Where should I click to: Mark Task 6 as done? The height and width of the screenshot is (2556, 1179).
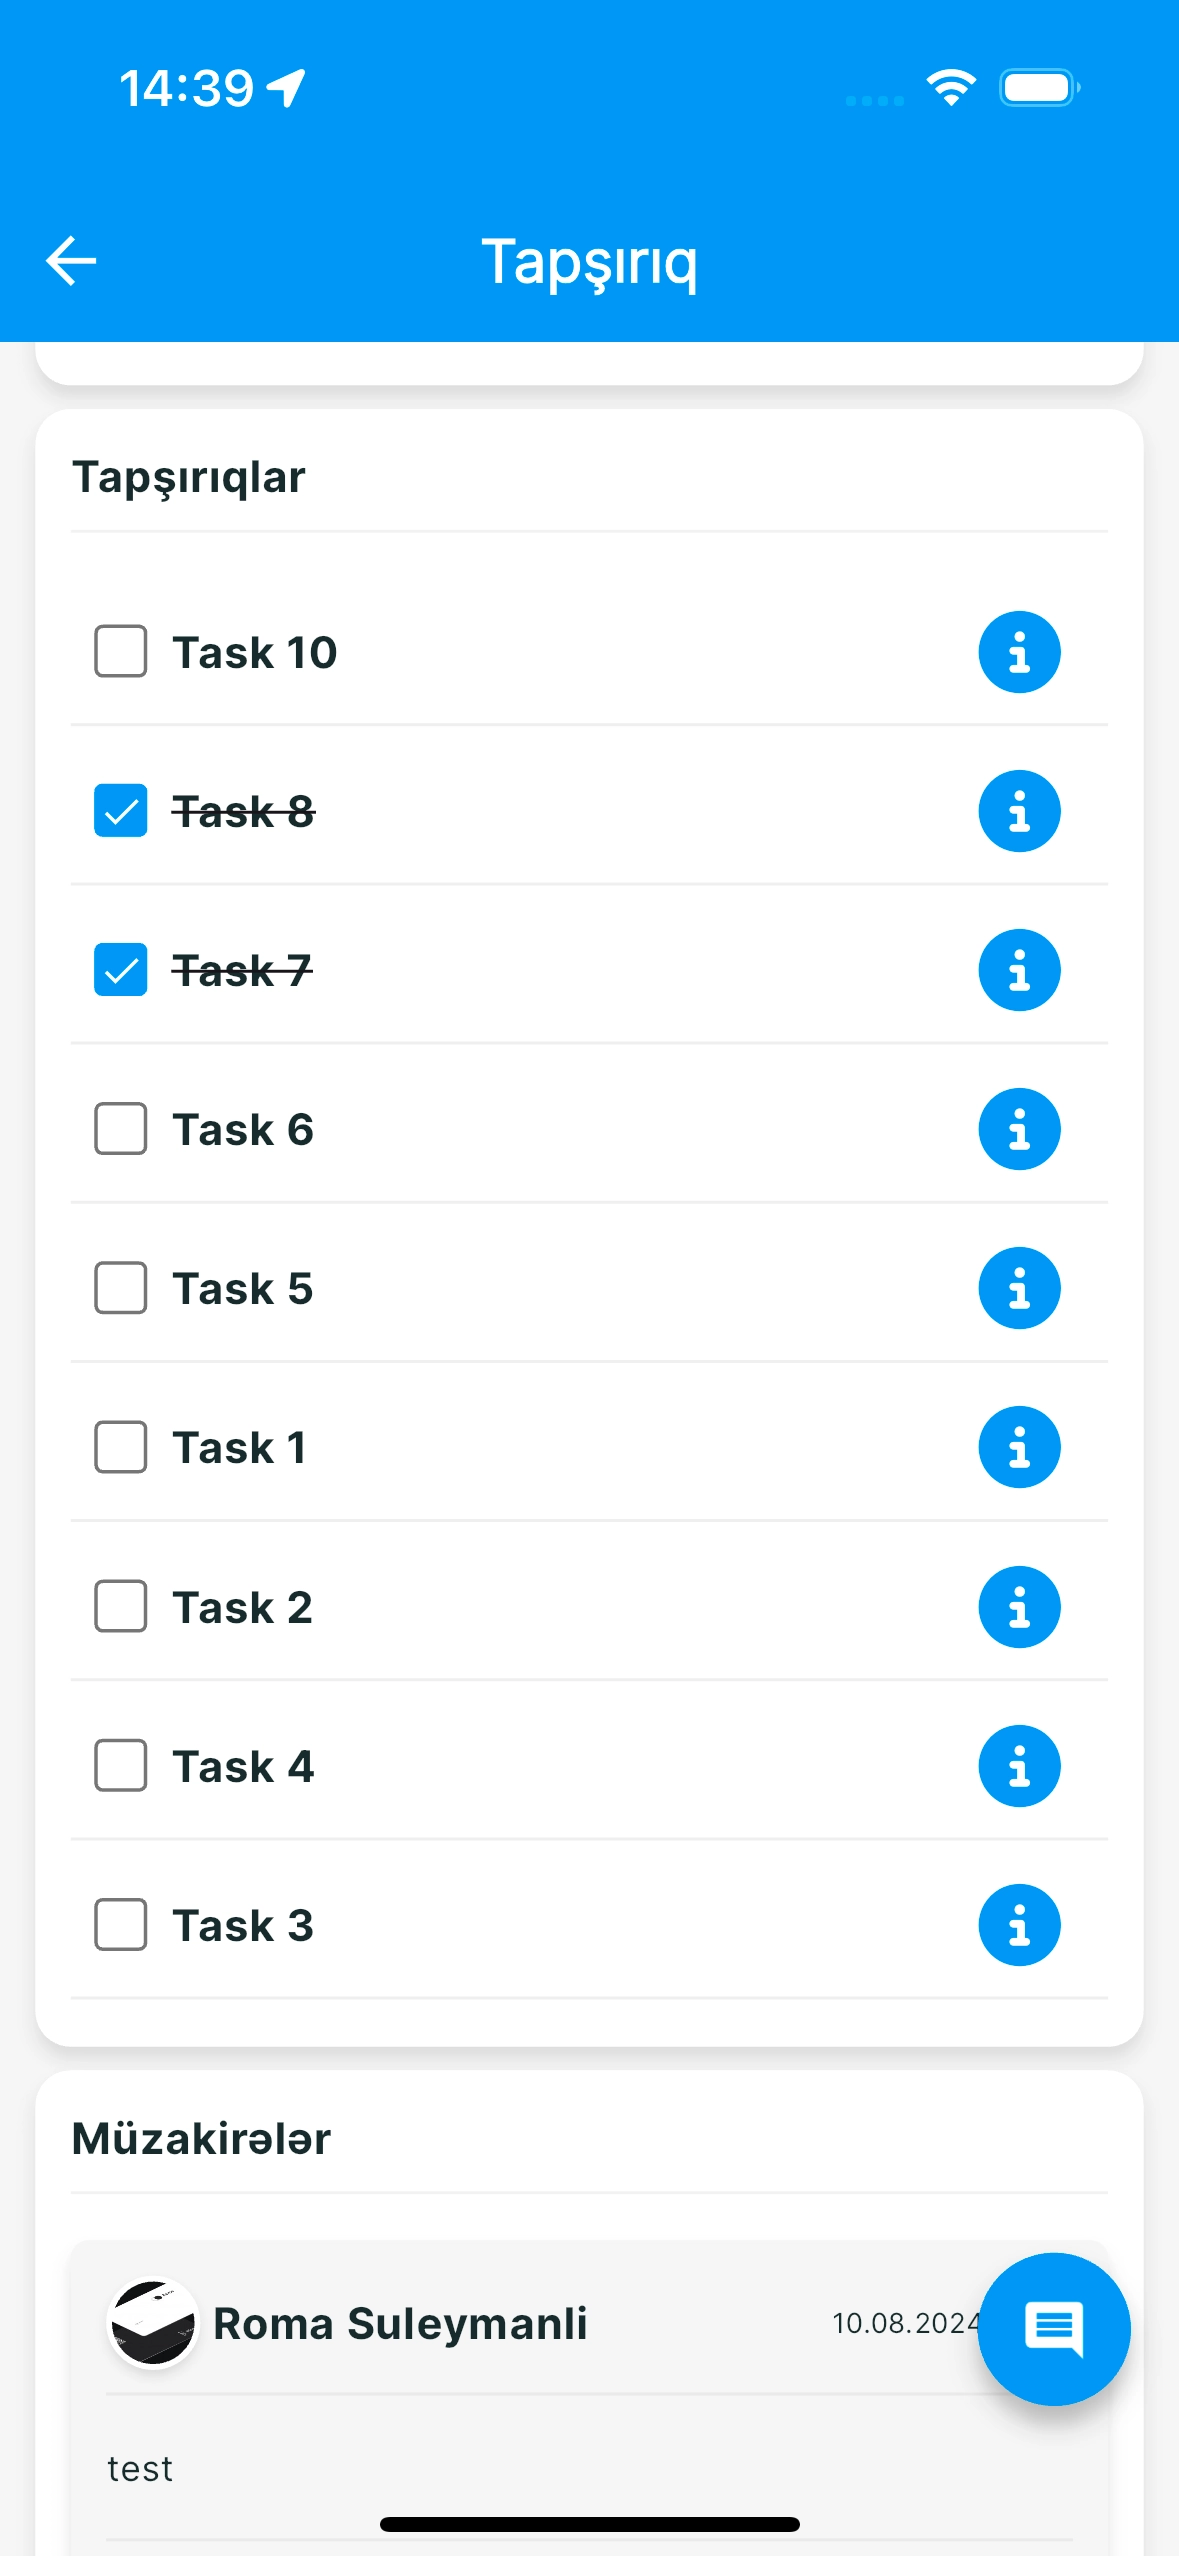point(121,1129)
